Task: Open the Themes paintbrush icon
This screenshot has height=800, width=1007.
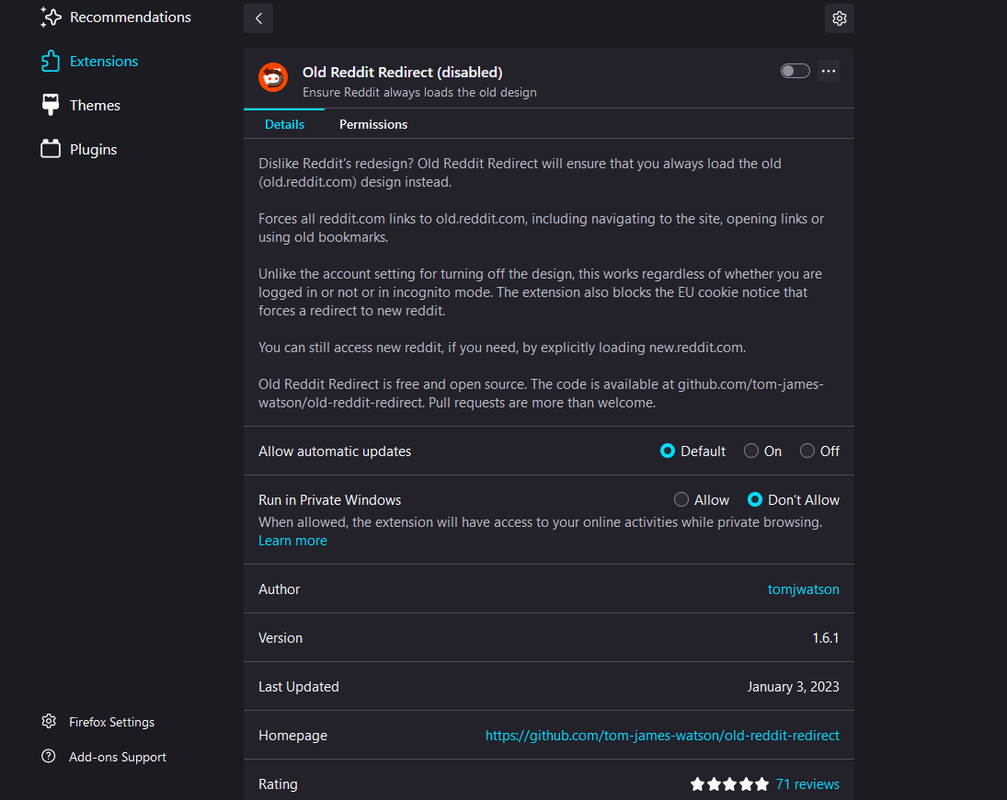Action: [51, 105]
